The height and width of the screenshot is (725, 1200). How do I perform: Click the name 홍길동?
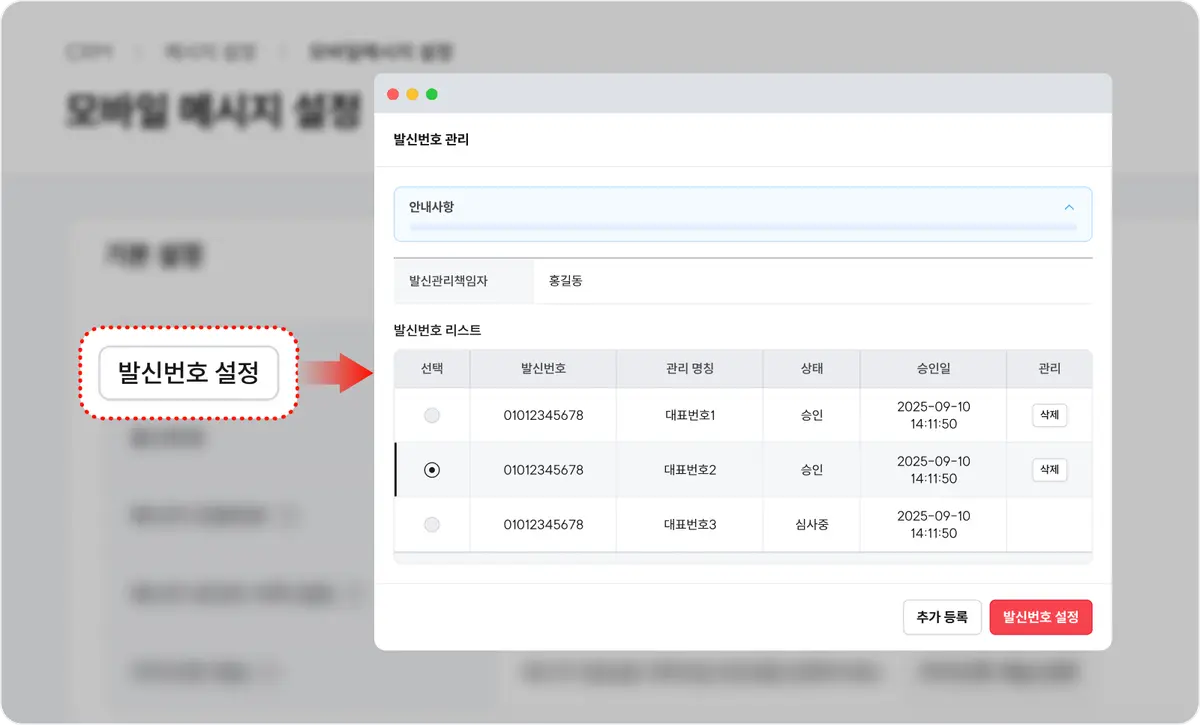click(566, 281)
